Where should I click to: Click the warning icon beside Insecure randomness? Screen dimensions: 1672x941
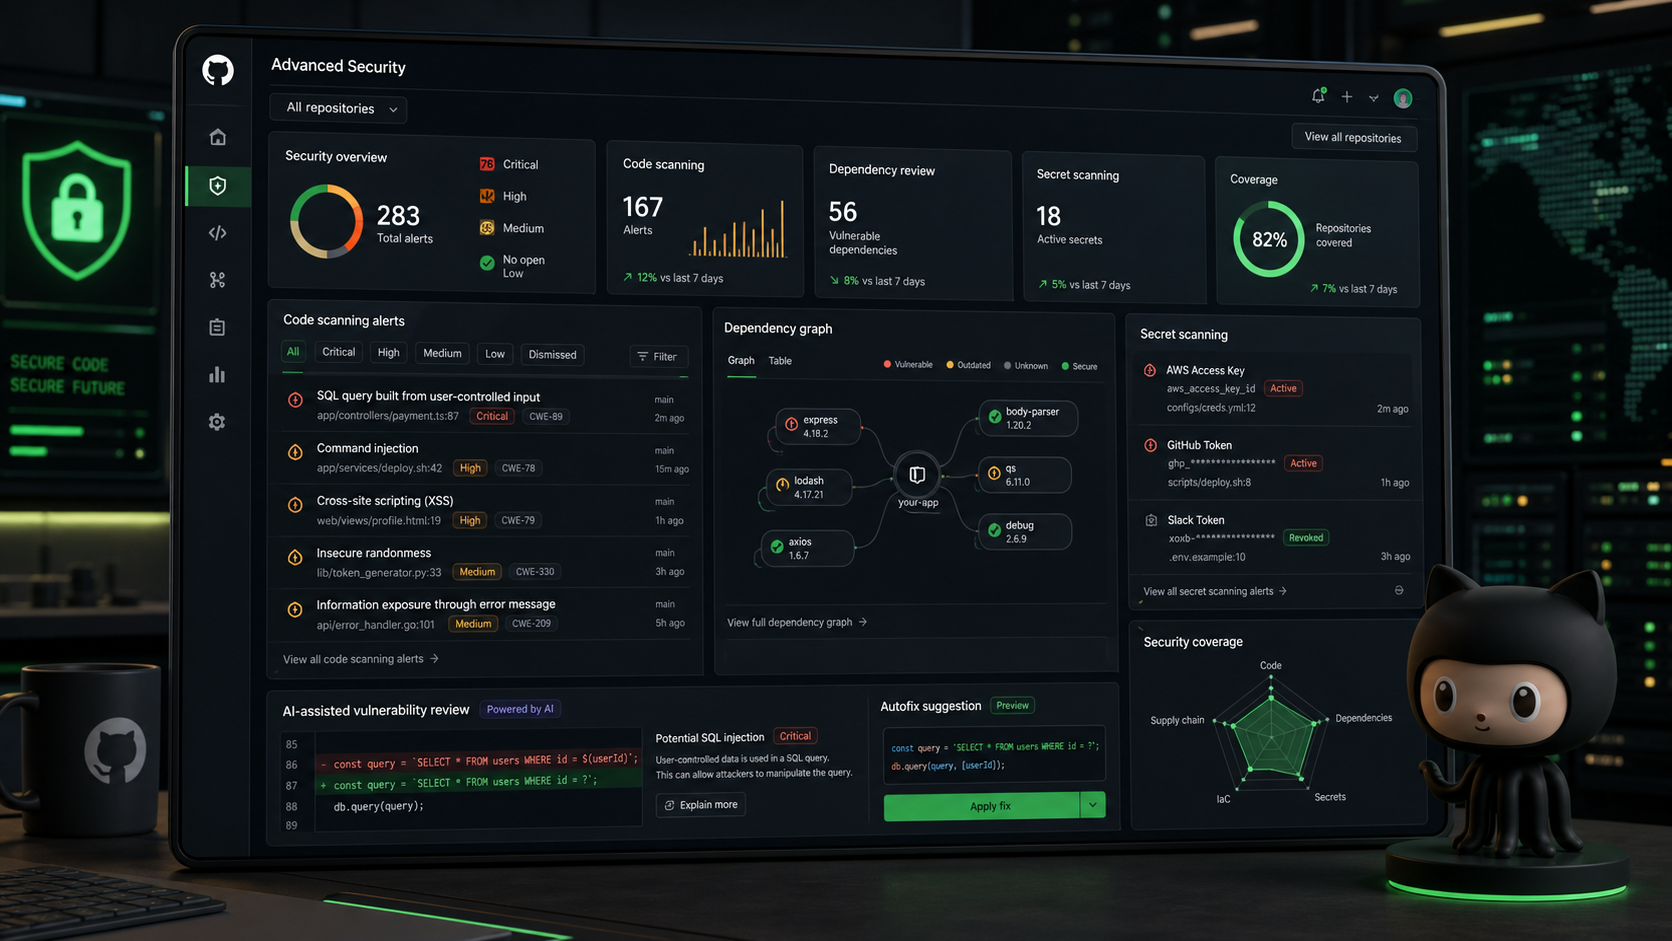[295, 557]
